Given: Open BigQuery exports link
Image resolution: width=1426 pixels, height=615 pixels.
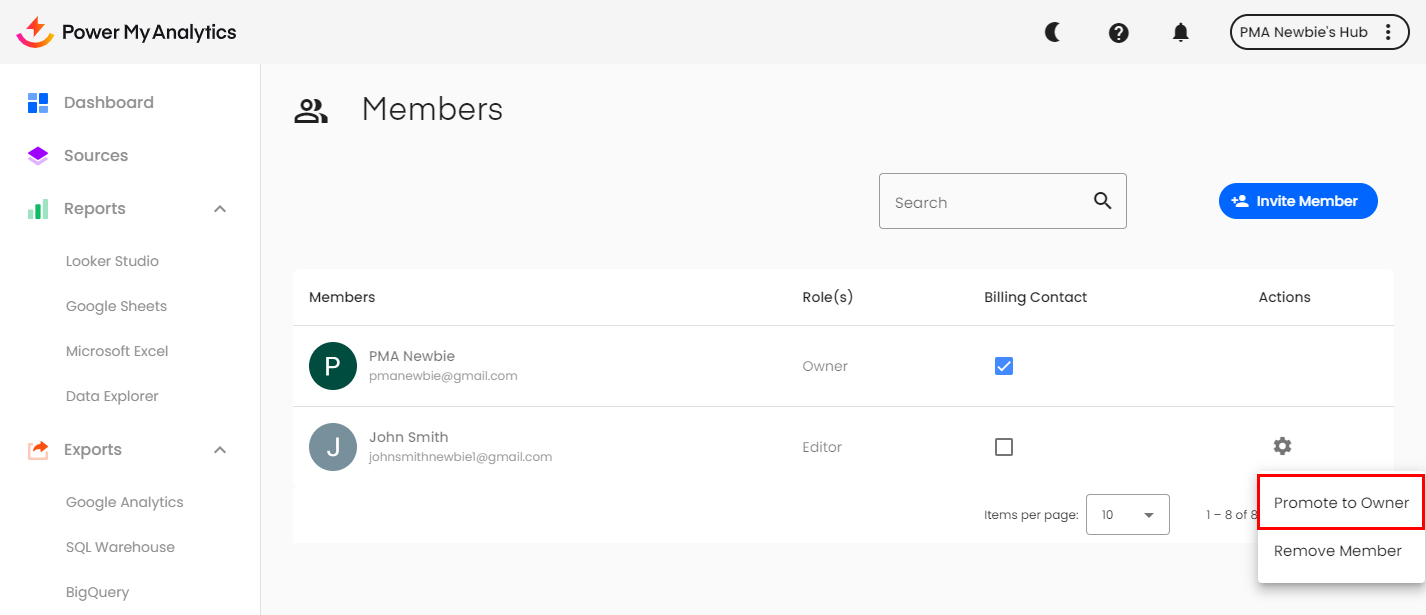Looking at the screenshot, I should coord(97,592).
